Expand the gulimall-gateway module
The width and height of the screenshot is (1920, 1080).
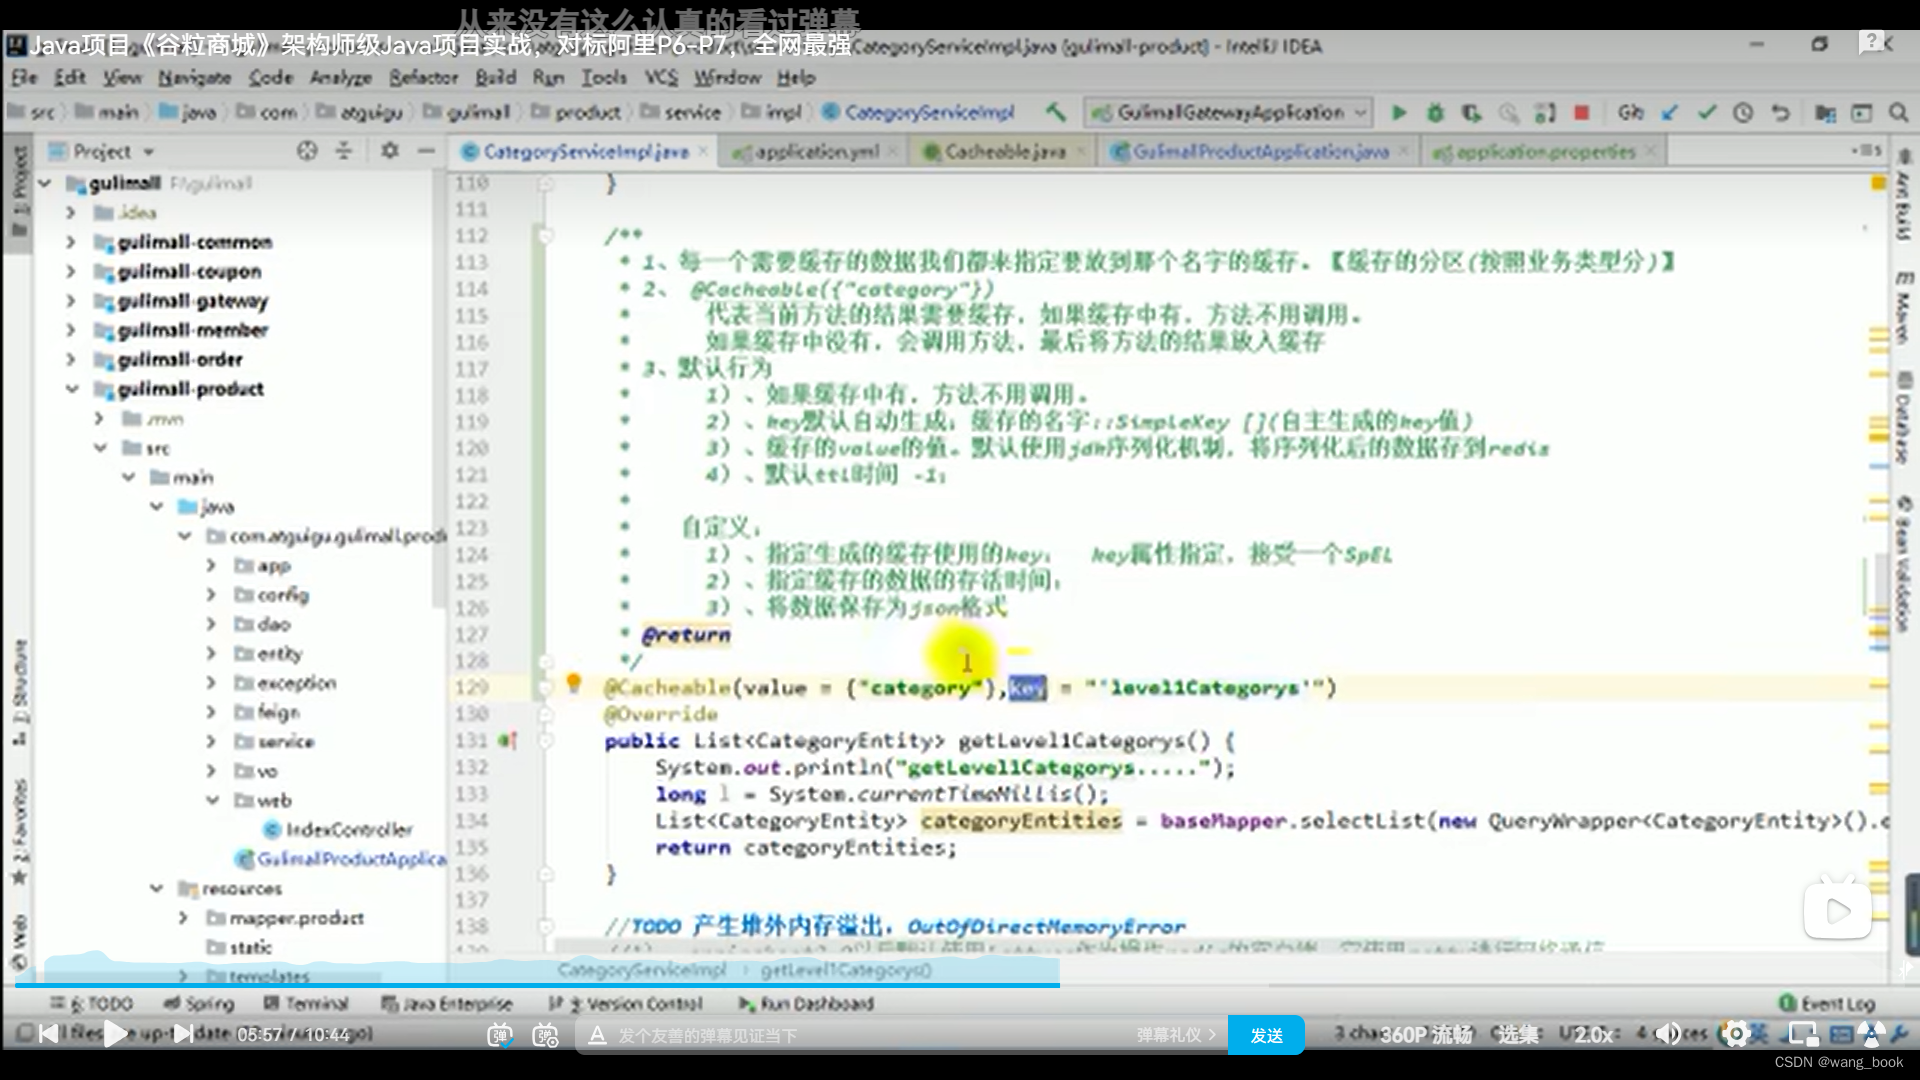click(x=70, y=300)
